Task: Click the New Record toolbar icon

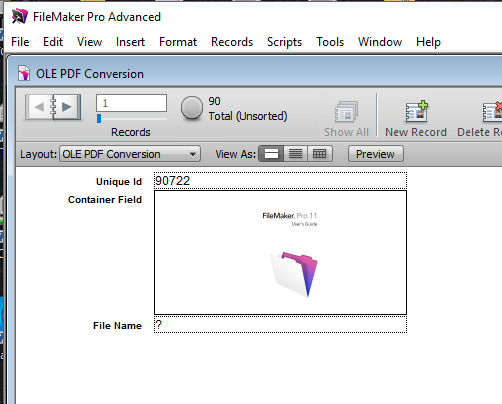Action: tap(416, 111)
